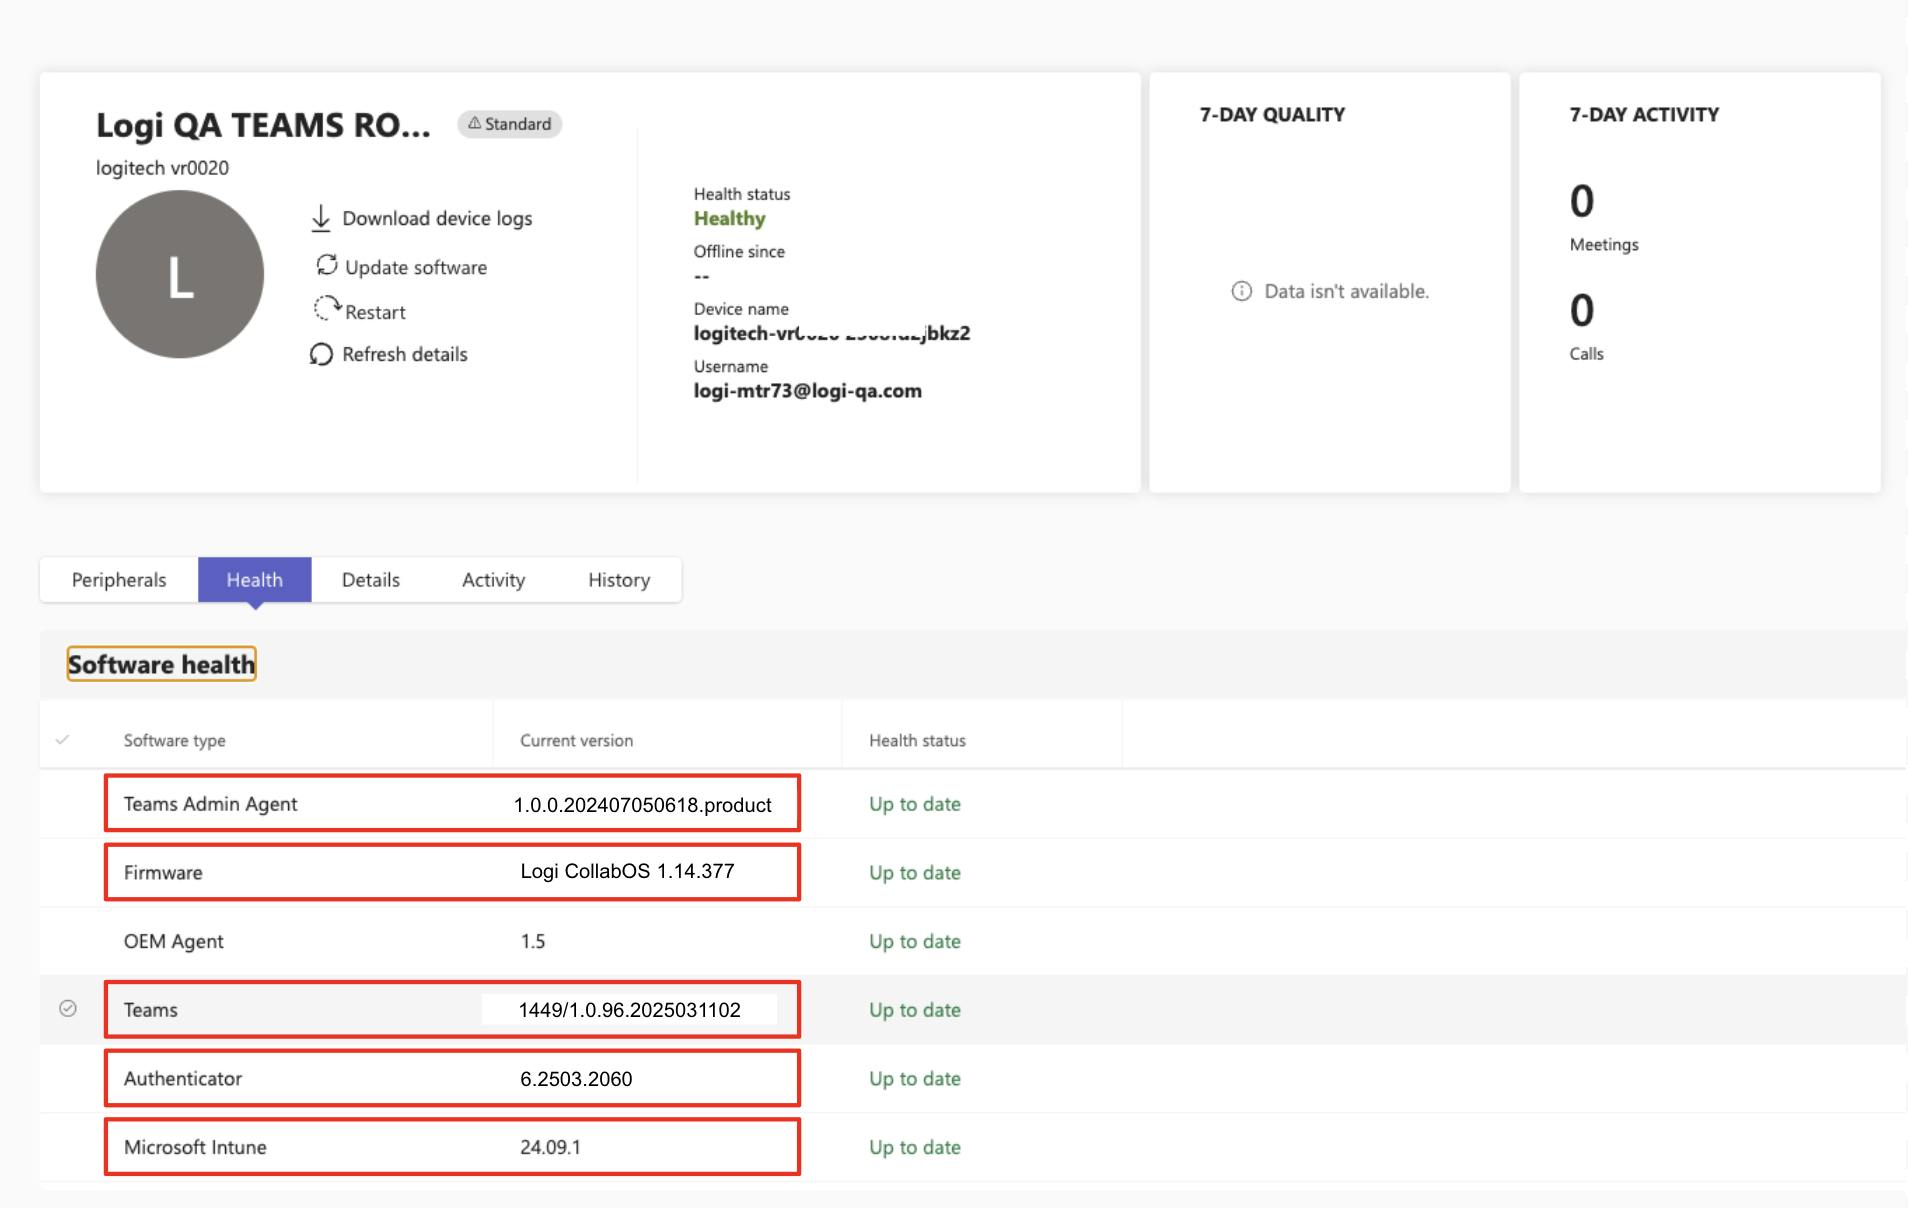Viewport: 1908px width, 1208px height.
Task: Click the warning icon in Standard badge
Action: point(474,123)
